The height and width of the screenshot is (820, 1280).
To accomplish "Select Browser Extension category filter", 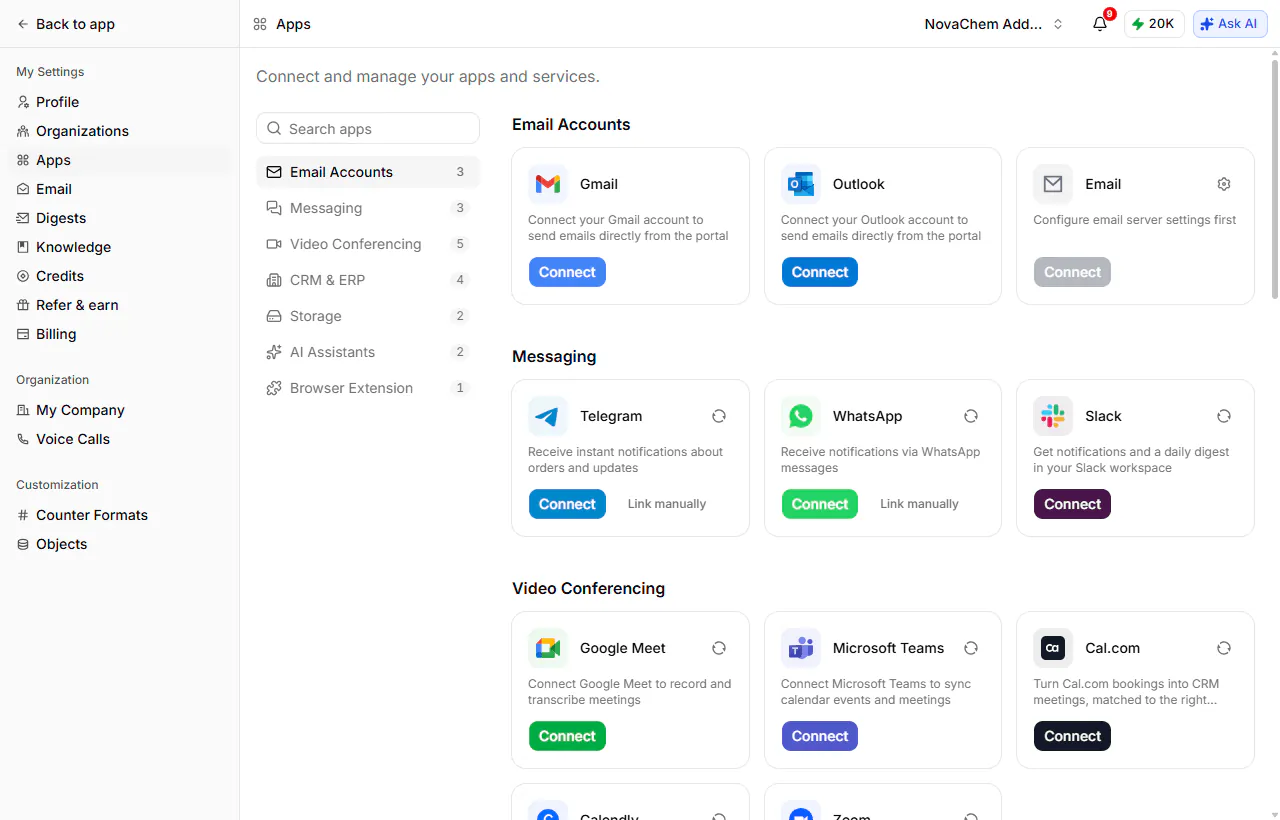I will (368, 388).
